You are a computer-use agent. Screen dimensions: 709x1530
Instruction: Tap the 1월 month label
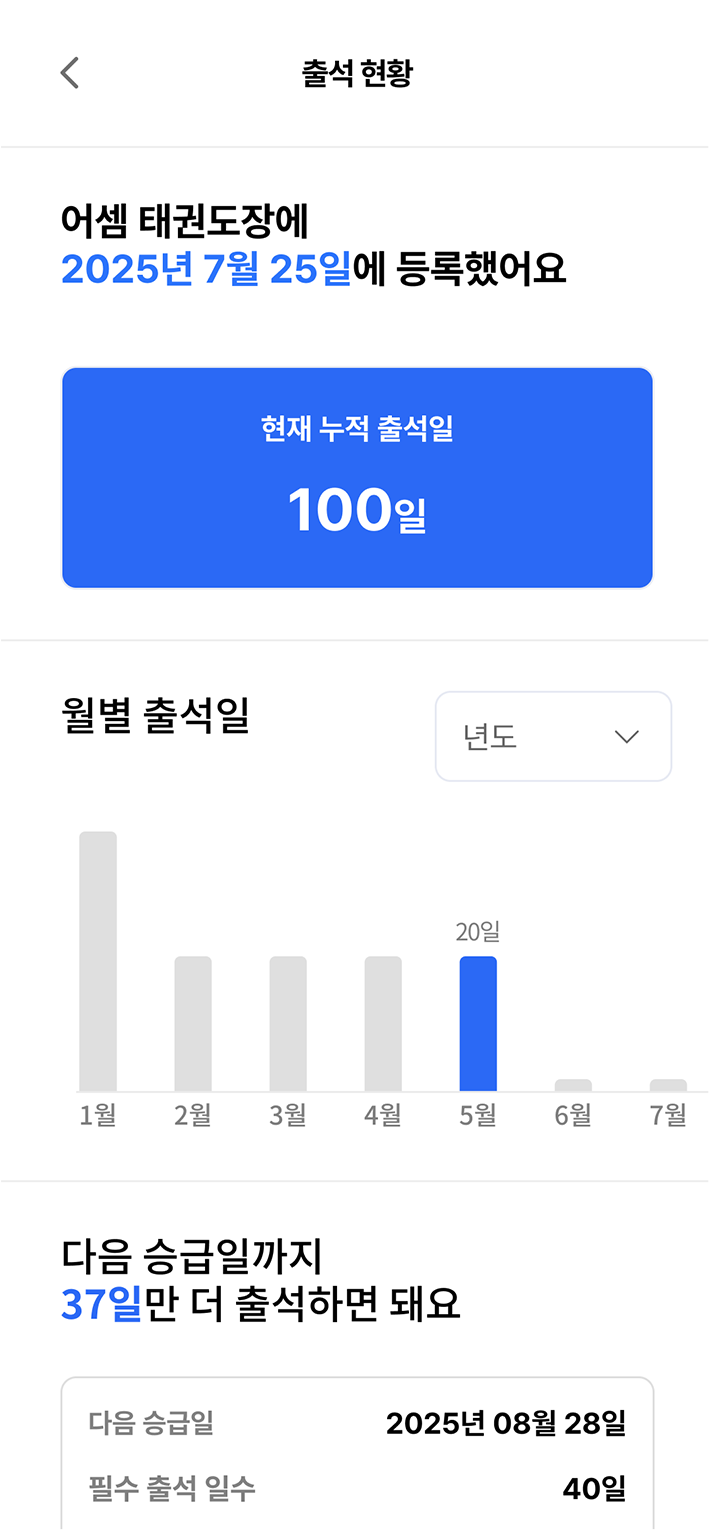pos(98,1115)
